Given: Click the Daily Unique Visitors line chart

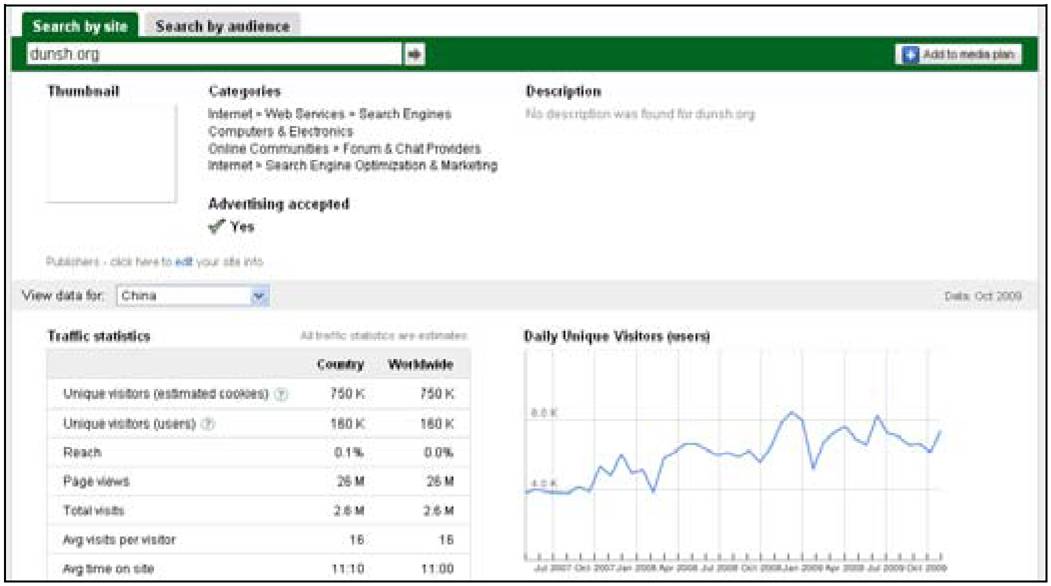Looking at the screenshot, I should click(x=734, y=456).
